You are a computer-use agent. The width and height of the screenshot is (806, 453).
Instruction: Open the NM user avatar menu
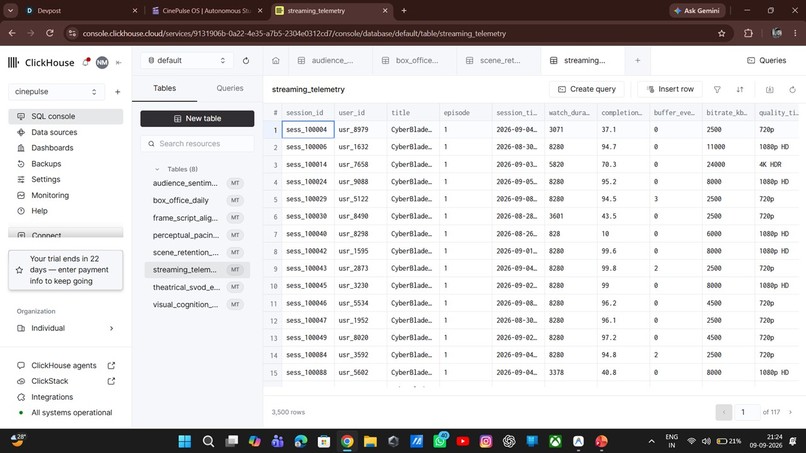click(x=102, y=63)
